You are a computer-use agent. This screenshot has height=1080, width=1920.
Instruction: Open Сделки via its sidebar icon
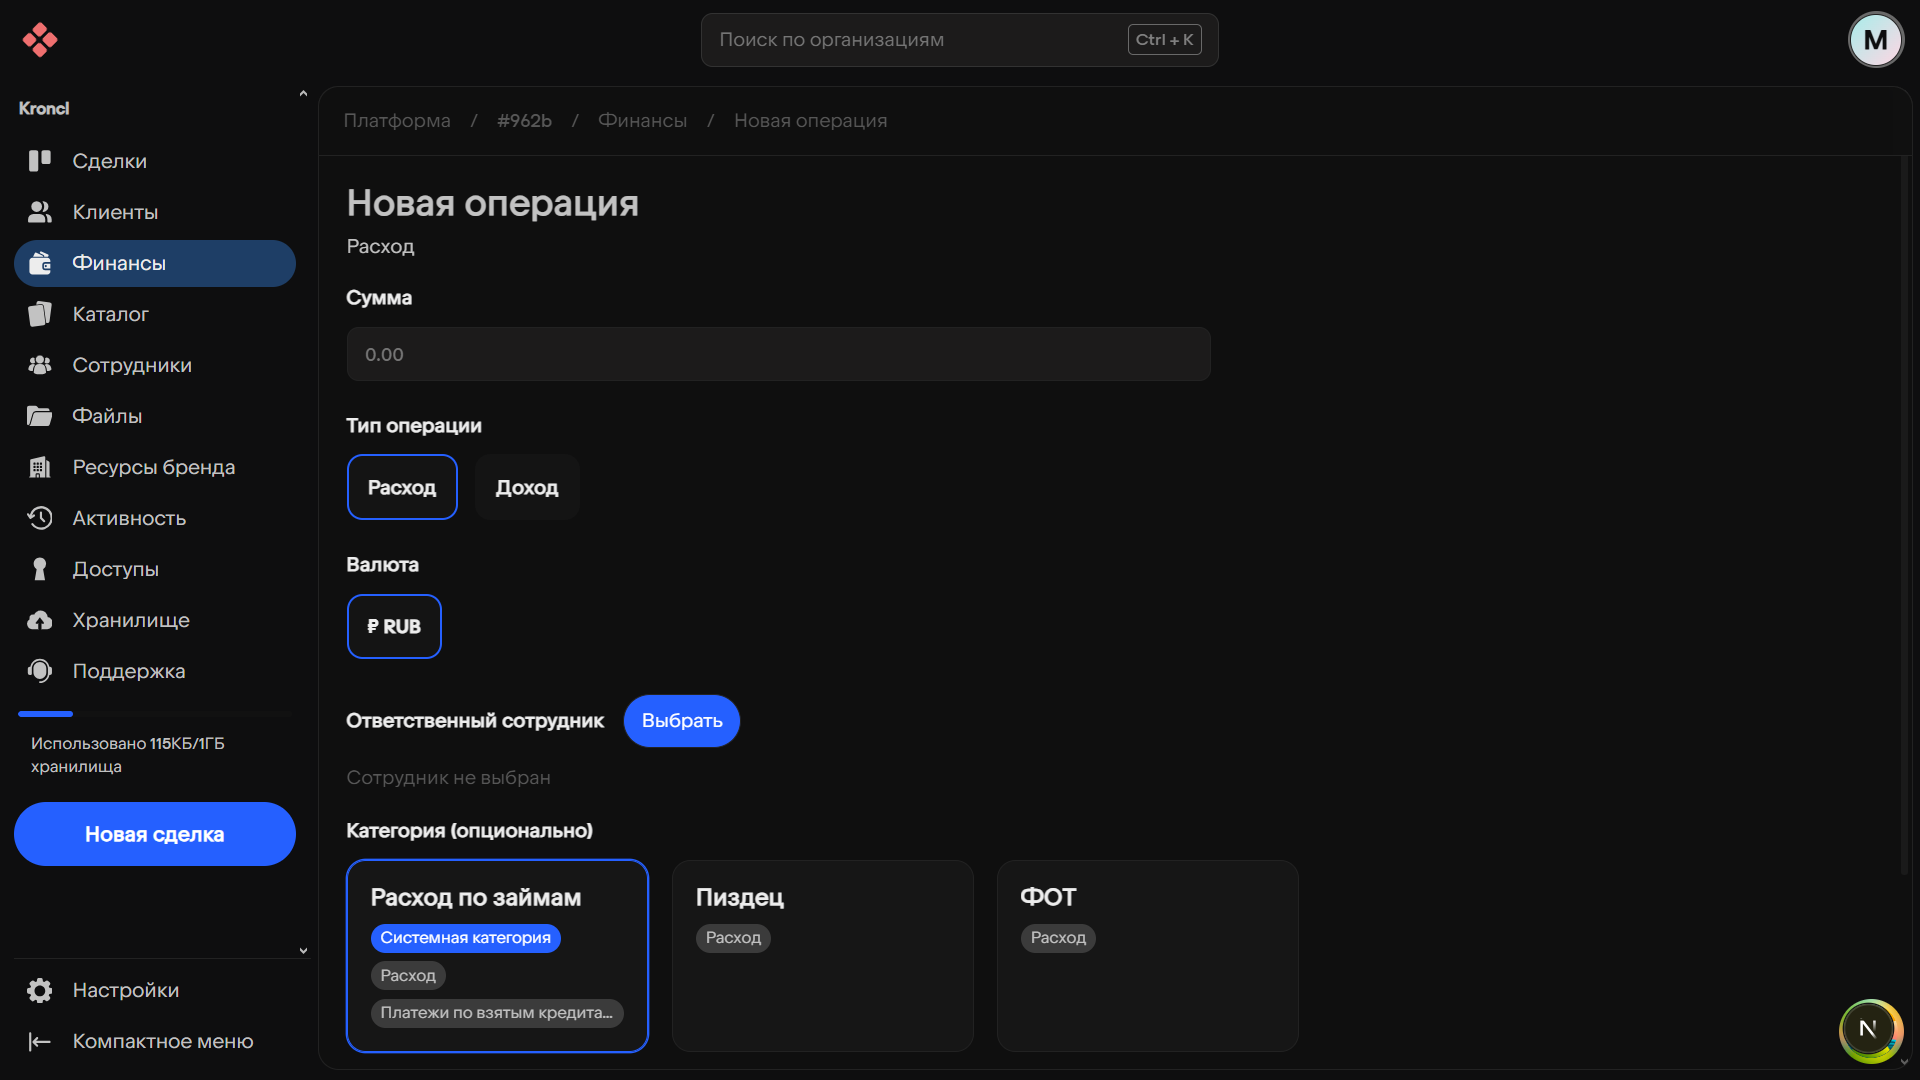(40, 161)
